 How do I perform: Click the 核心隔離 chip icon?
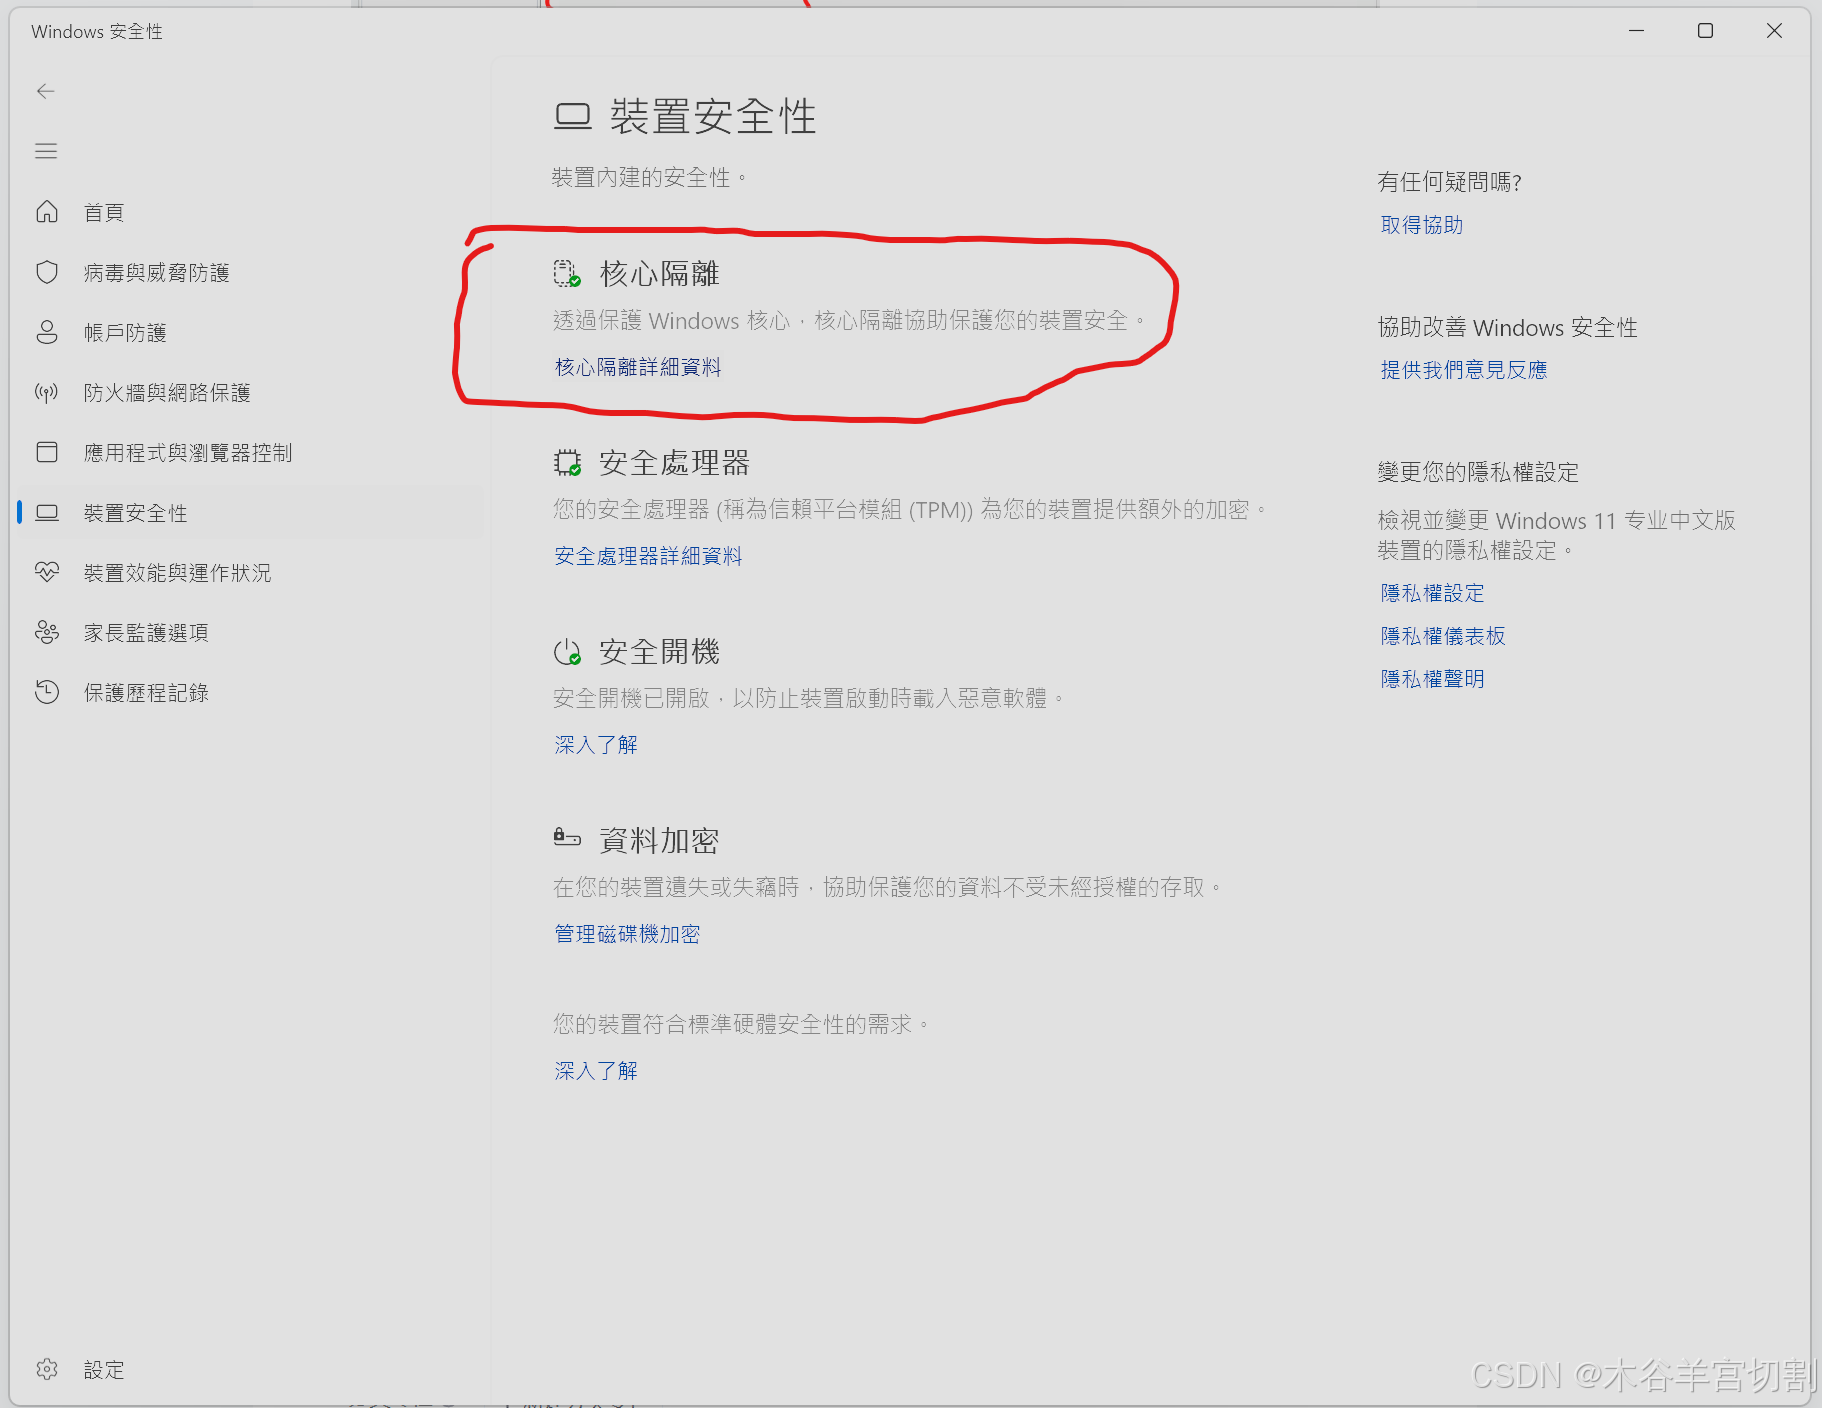click(x=567, y=274)
